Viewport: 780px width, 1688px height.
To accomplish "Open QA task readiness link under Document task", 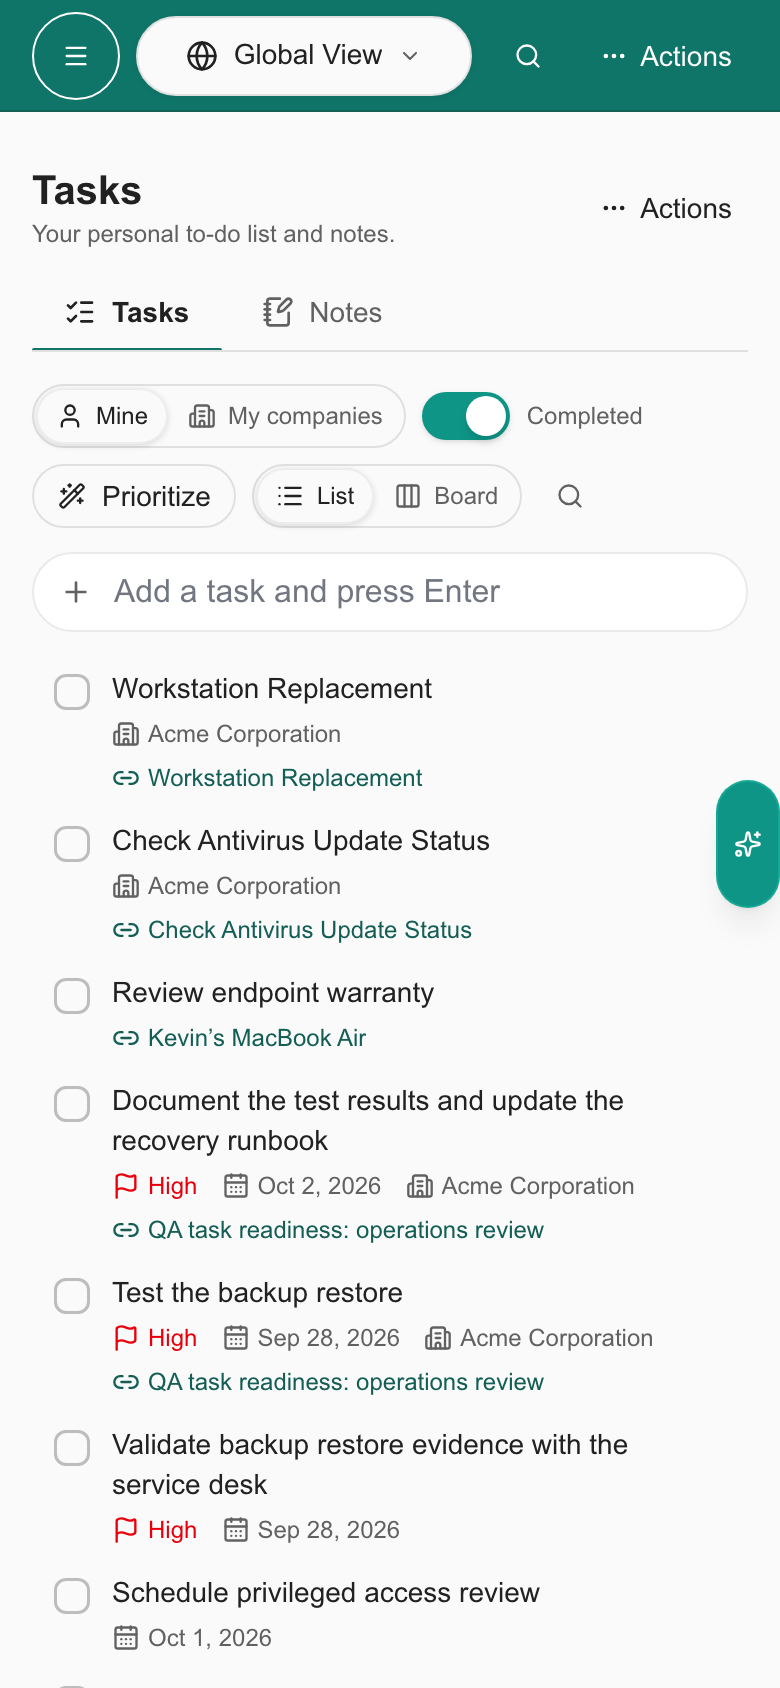I will tap(328, 1230).
